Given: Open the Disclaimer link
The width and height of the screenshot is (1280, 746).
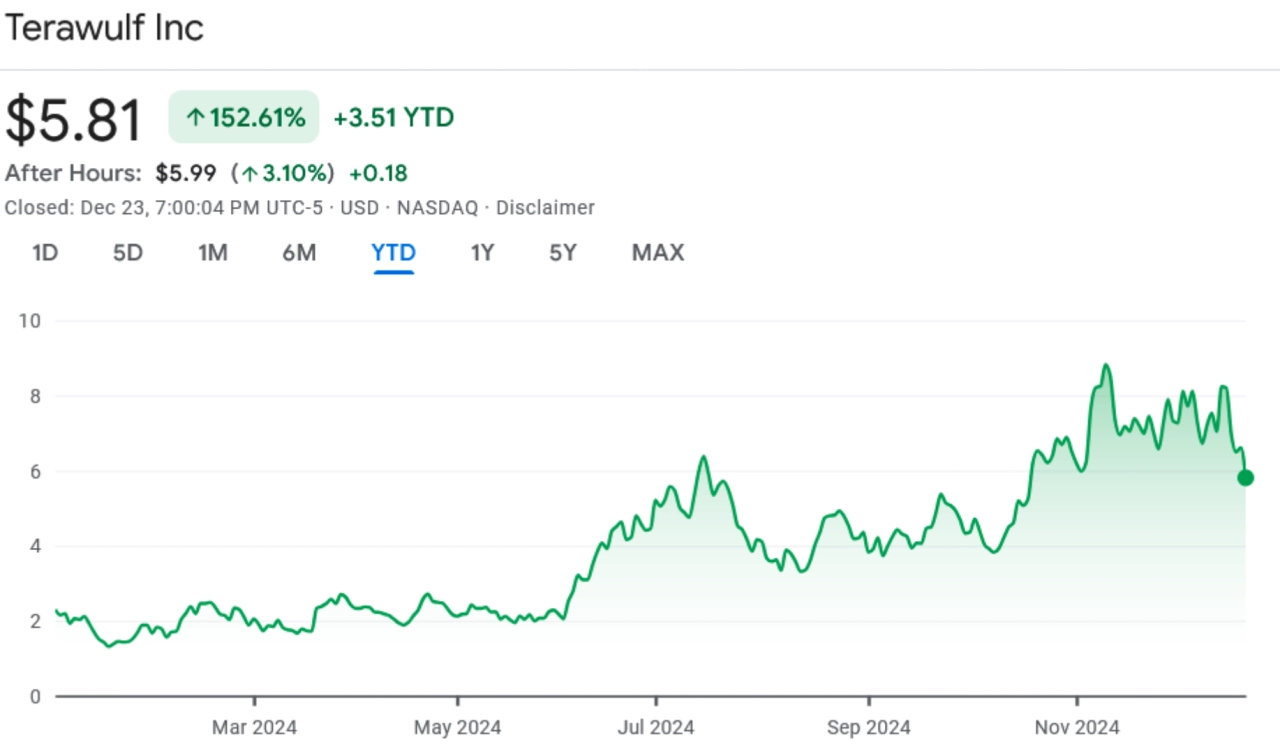Looking at the screenshot, I should tap(545, 208).
